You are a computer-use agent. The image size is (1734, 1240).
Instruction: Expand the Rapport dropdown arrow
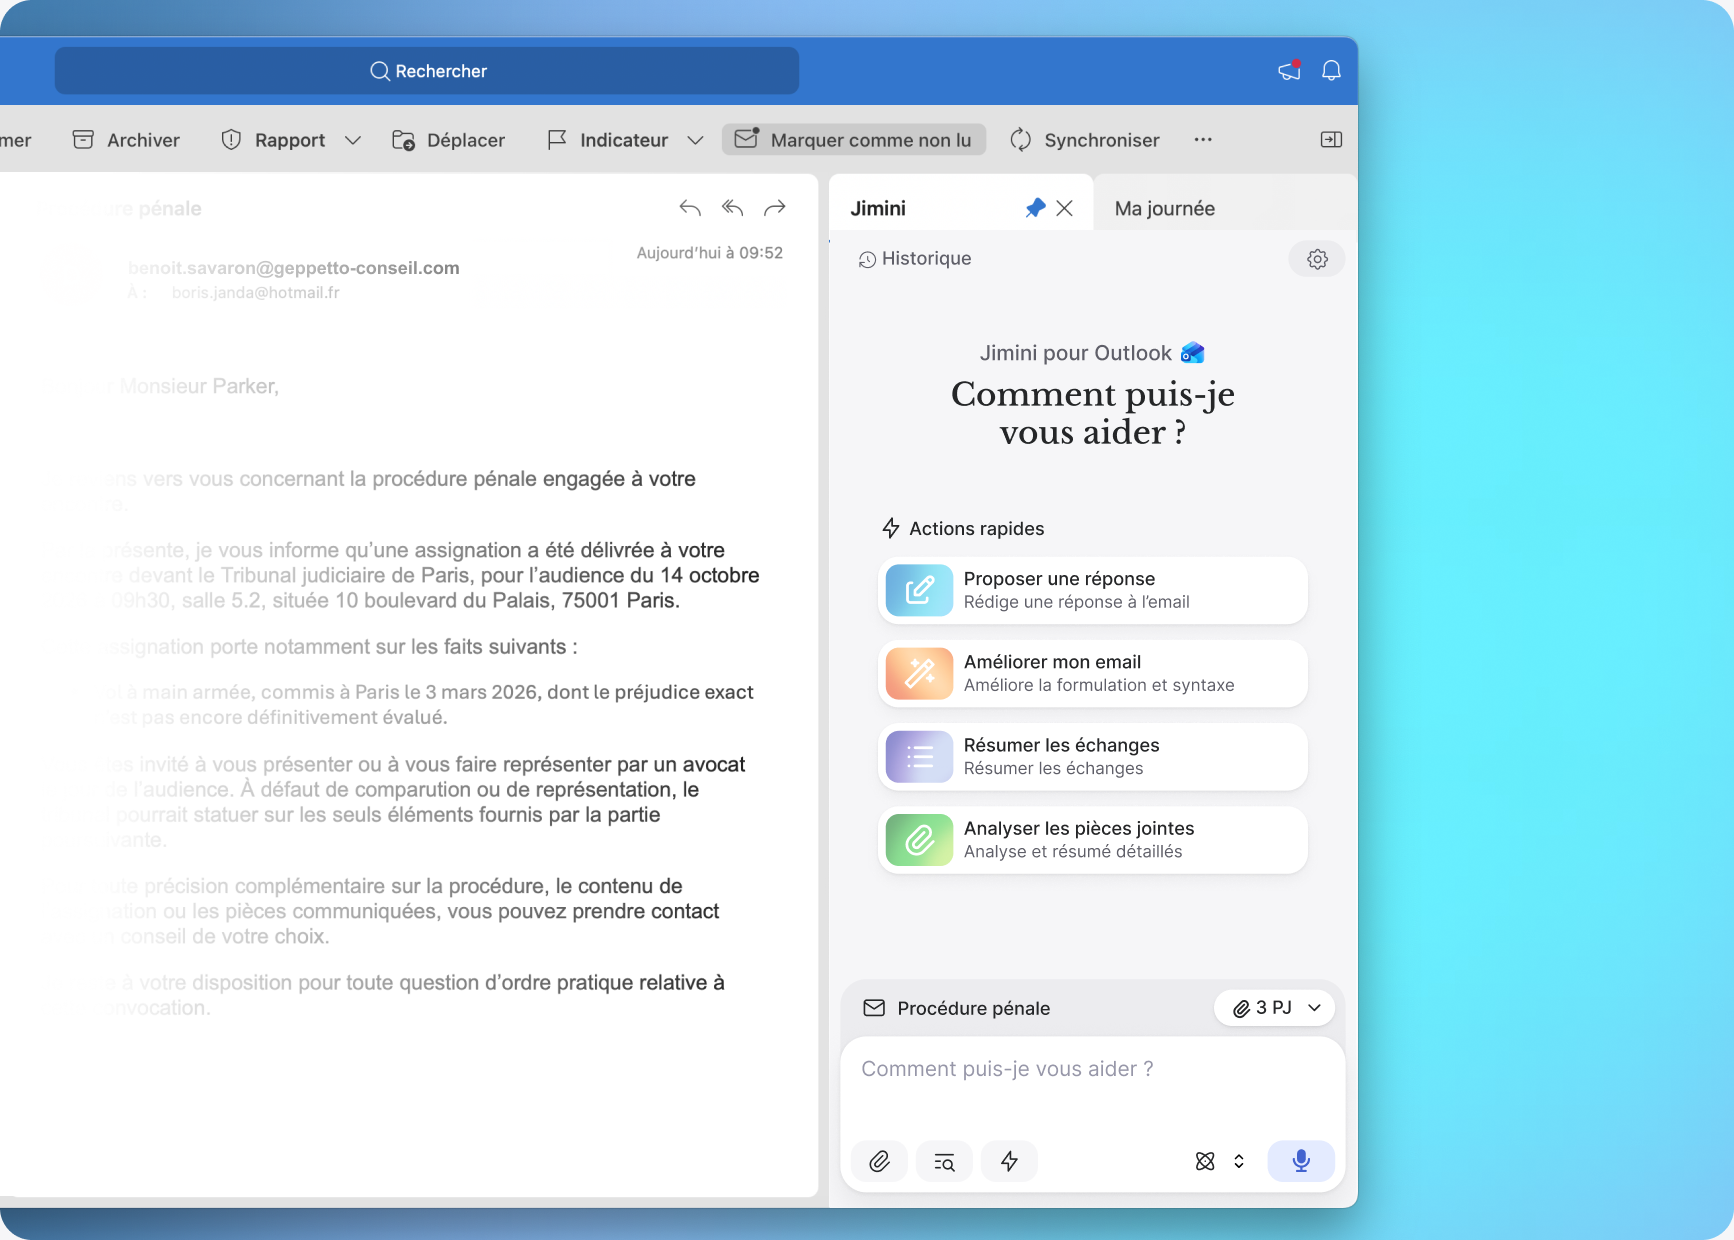tap(352, 141)
